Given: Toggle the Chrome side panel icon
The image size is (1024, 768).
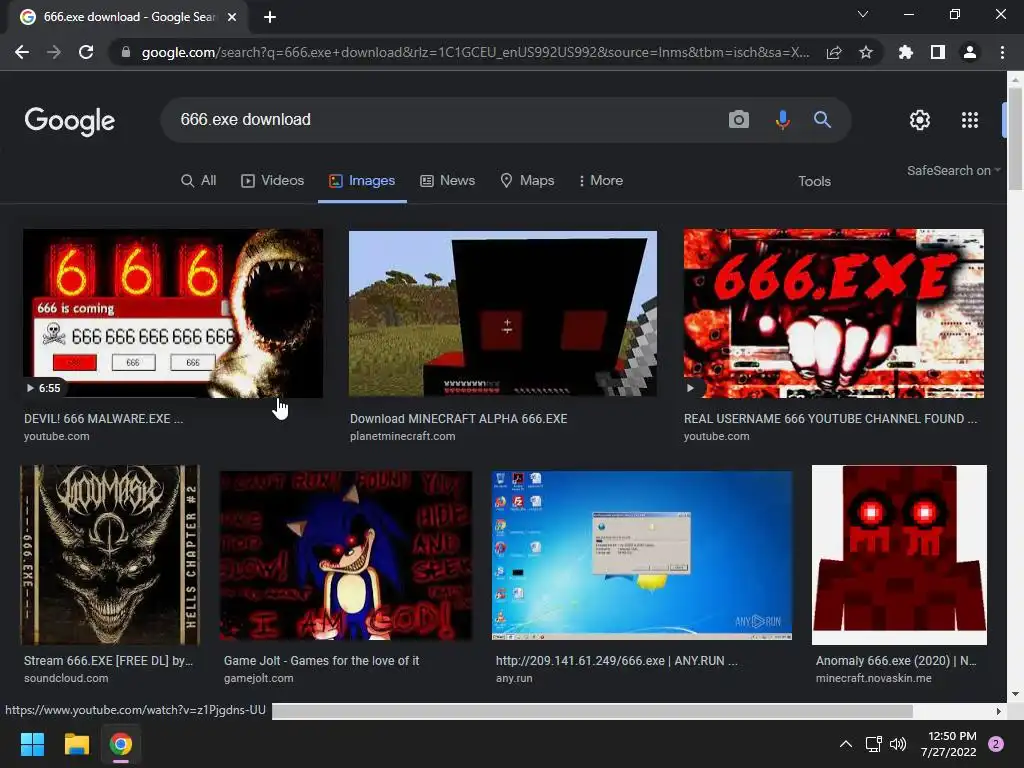Looking at the screenshot, I should coord(938,52).
